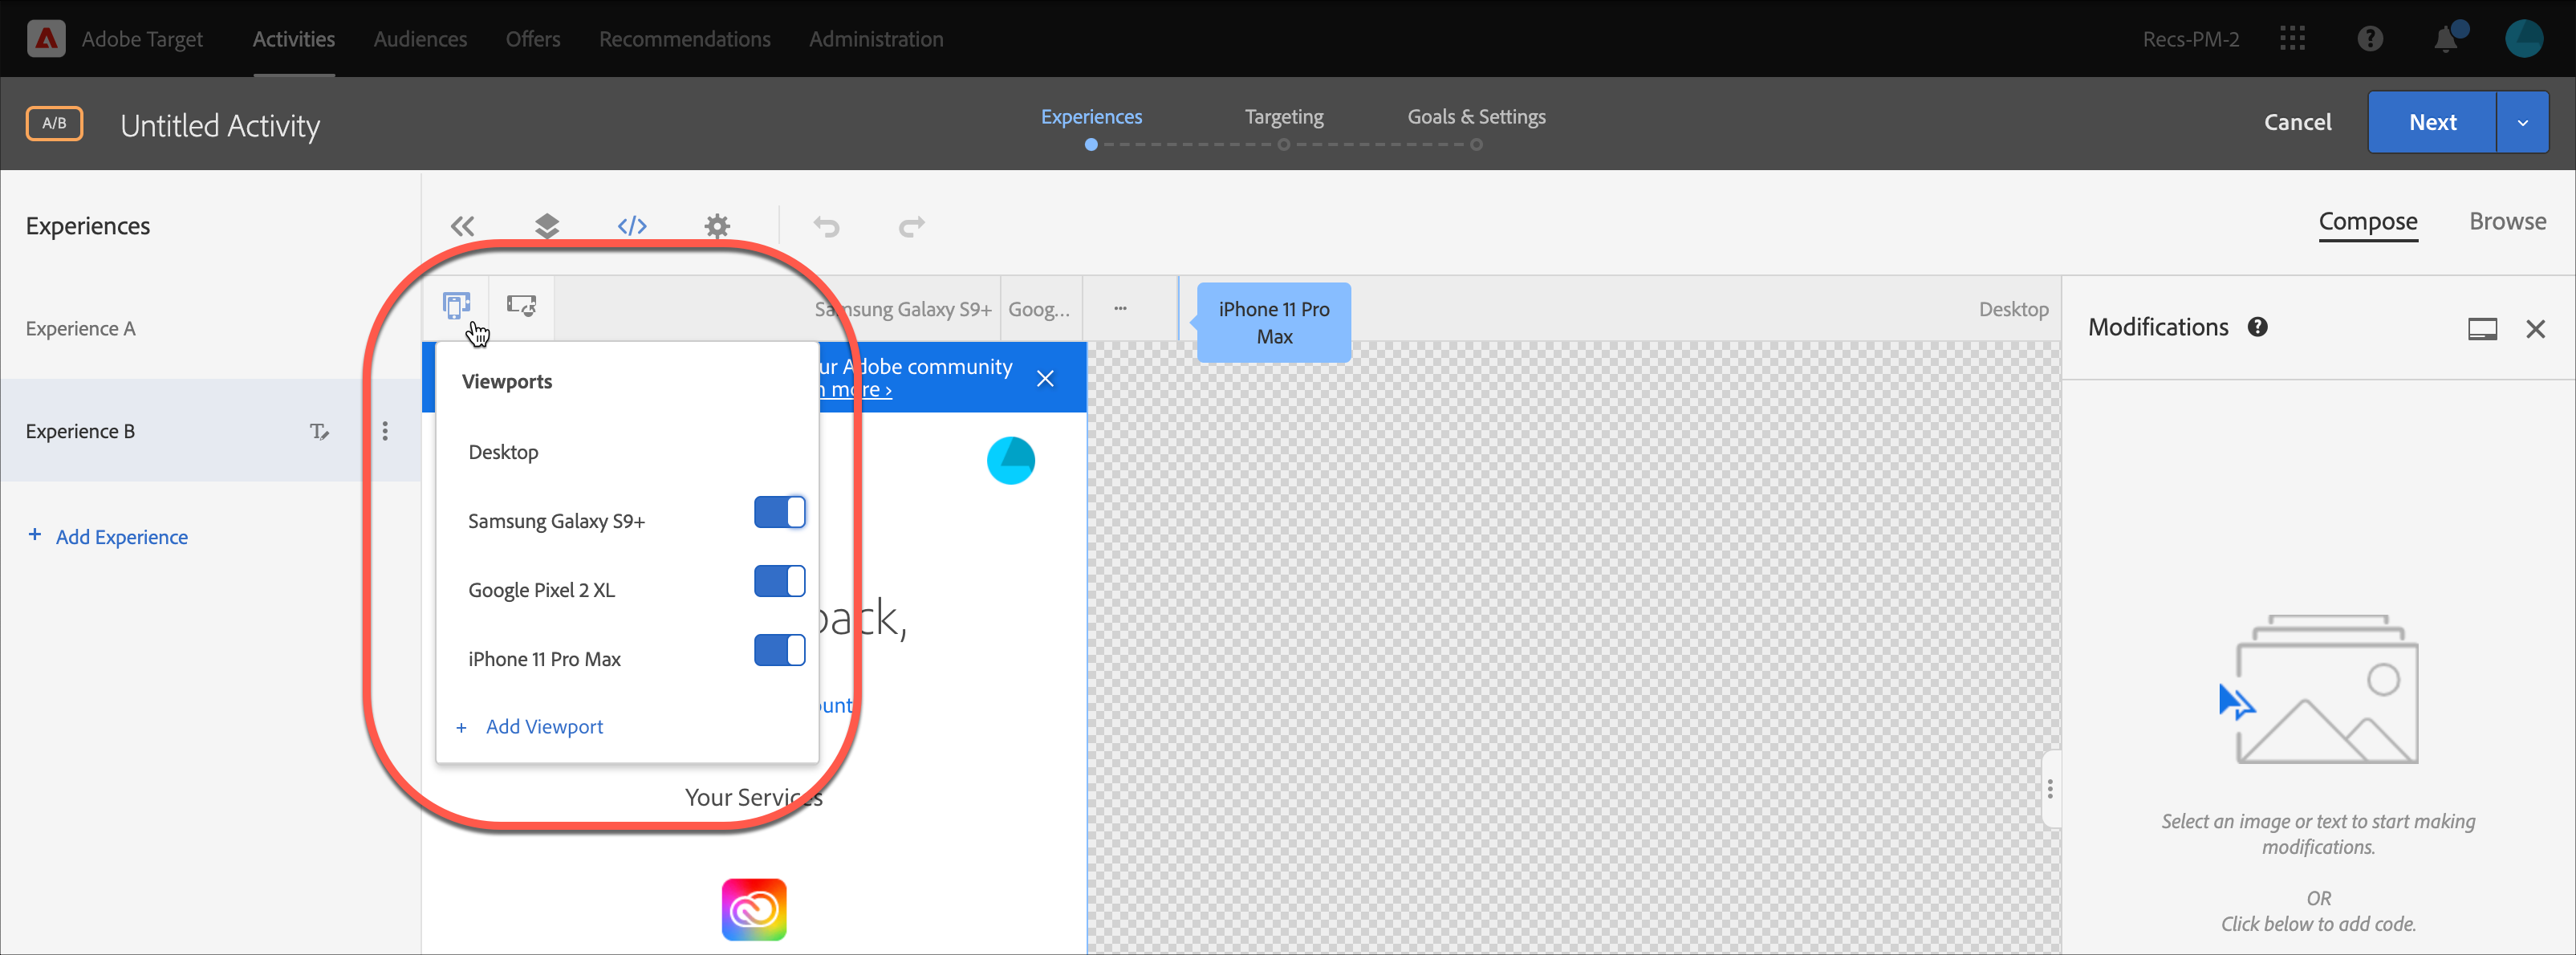Click the Experiences tab in workflow
The image size is (2576, 955).
click(1092, 116)
